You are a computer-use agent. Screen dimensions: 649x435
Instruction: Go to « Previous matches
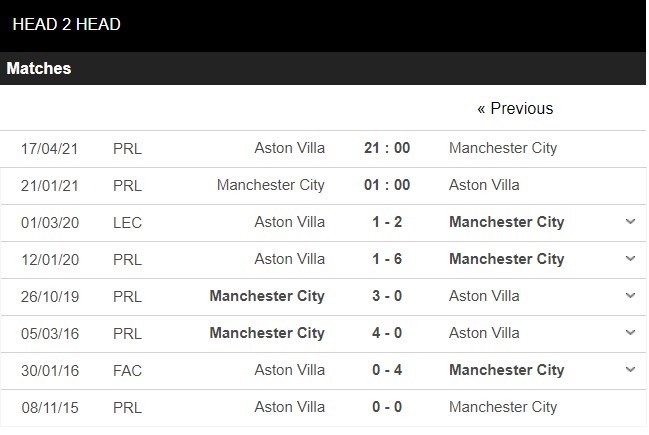coord(515,108)
